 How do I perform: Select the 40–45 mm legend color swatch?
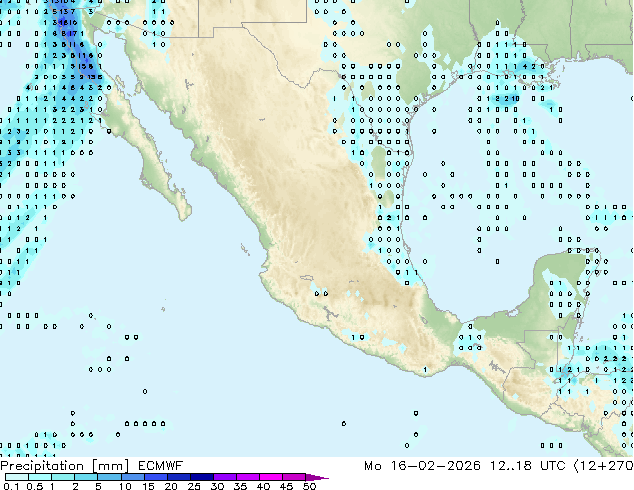pyautogui.click(x=271, y=477)
